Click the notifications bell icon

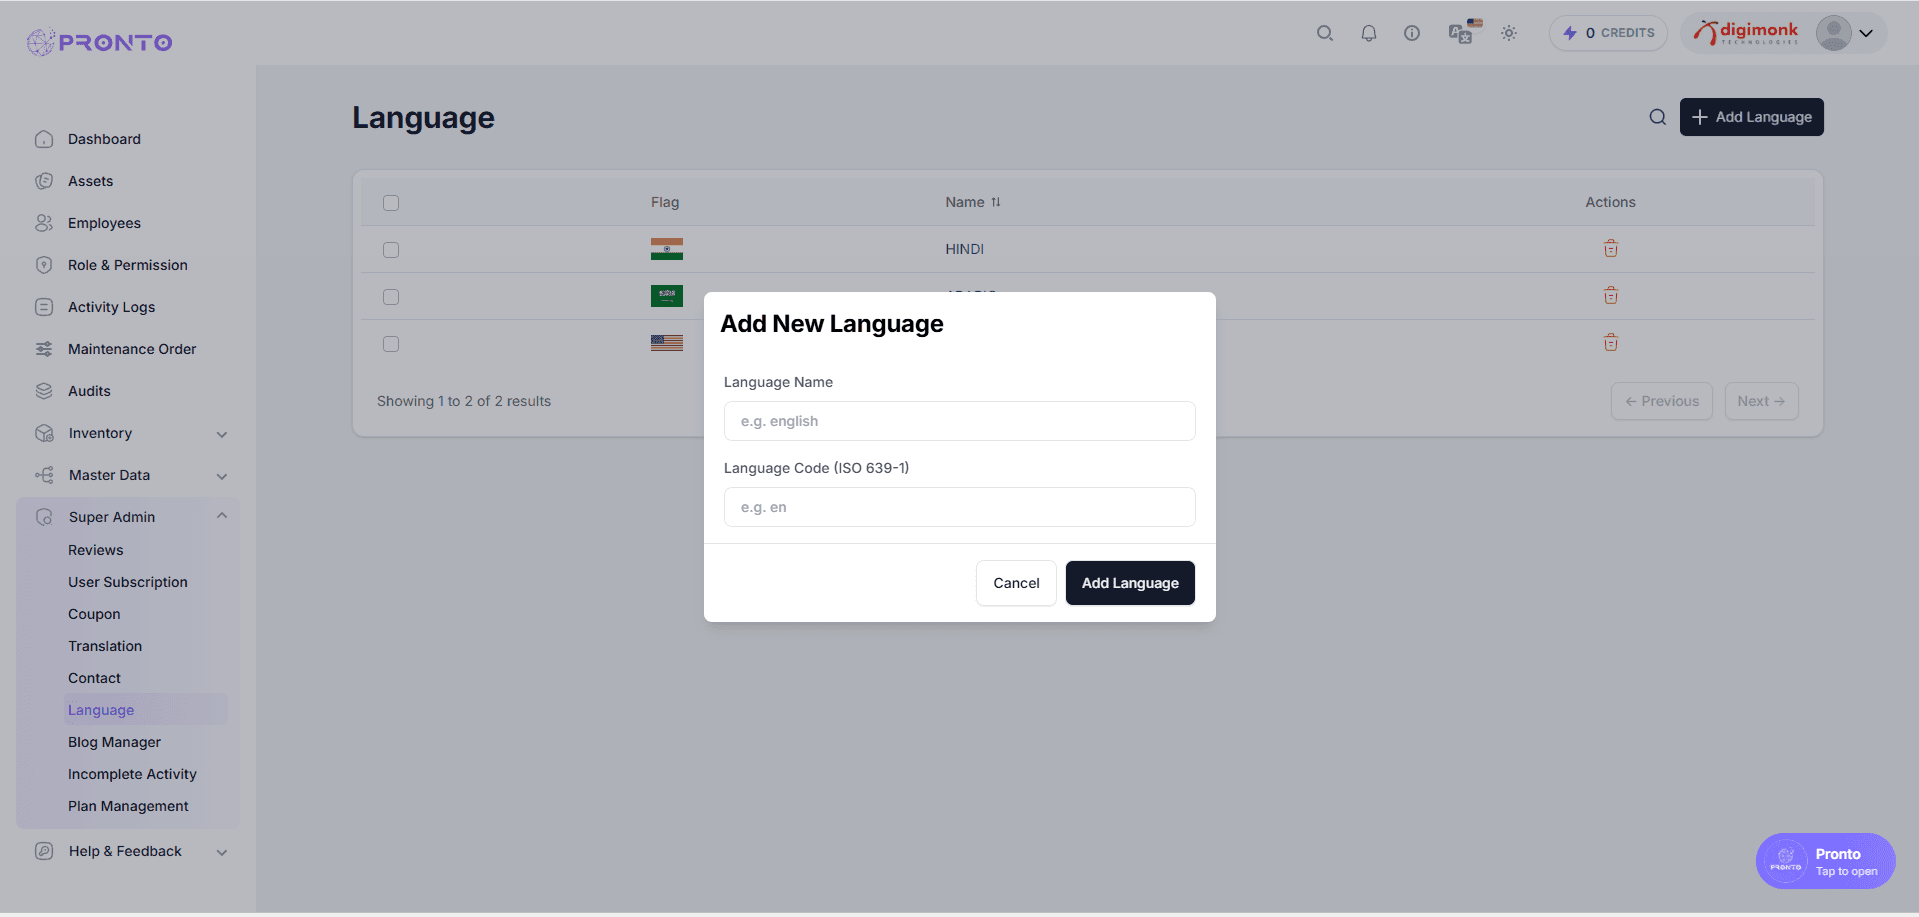click(x=1368, y=32)
